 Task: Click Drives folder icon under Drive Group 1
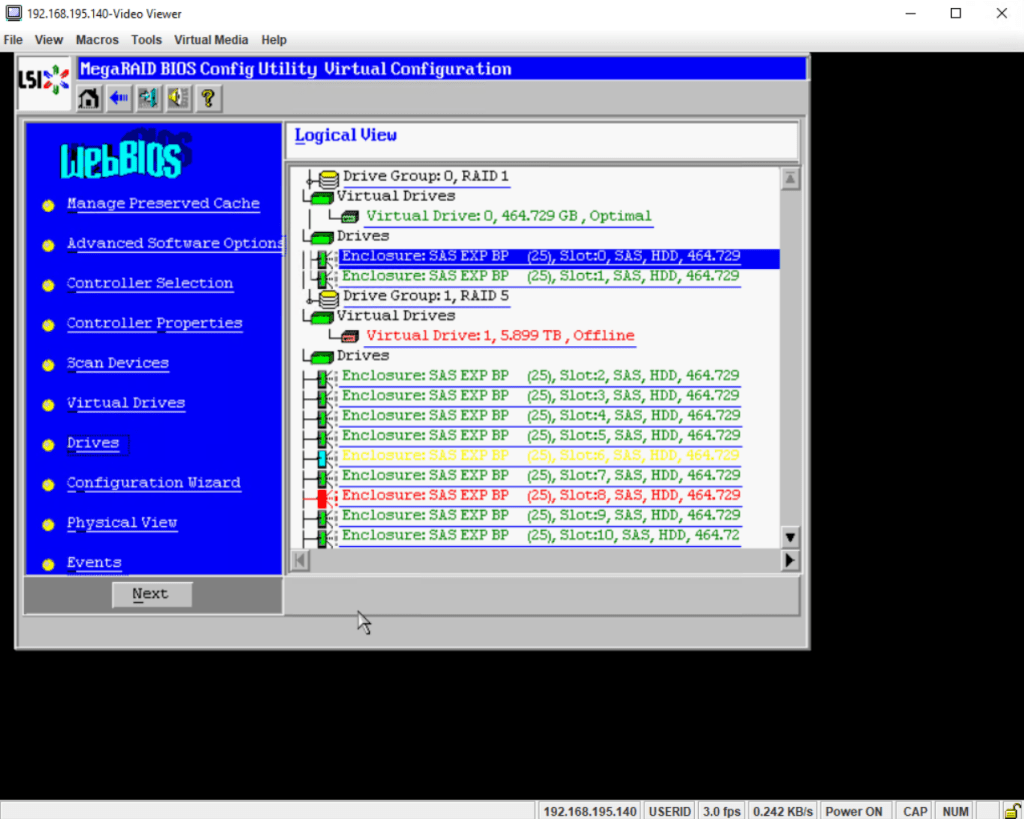tap(321, 357)
